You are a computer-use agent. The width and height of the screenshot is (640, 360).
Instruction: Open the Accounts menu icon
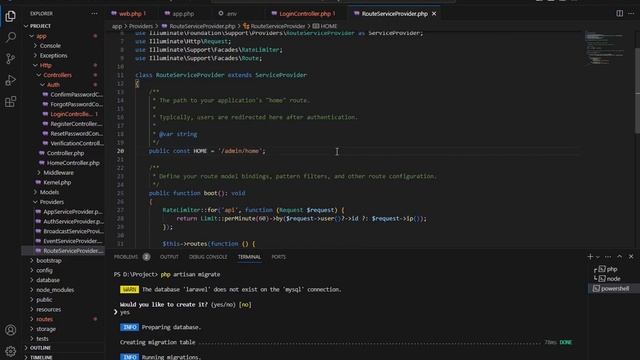tap(11, 330)
